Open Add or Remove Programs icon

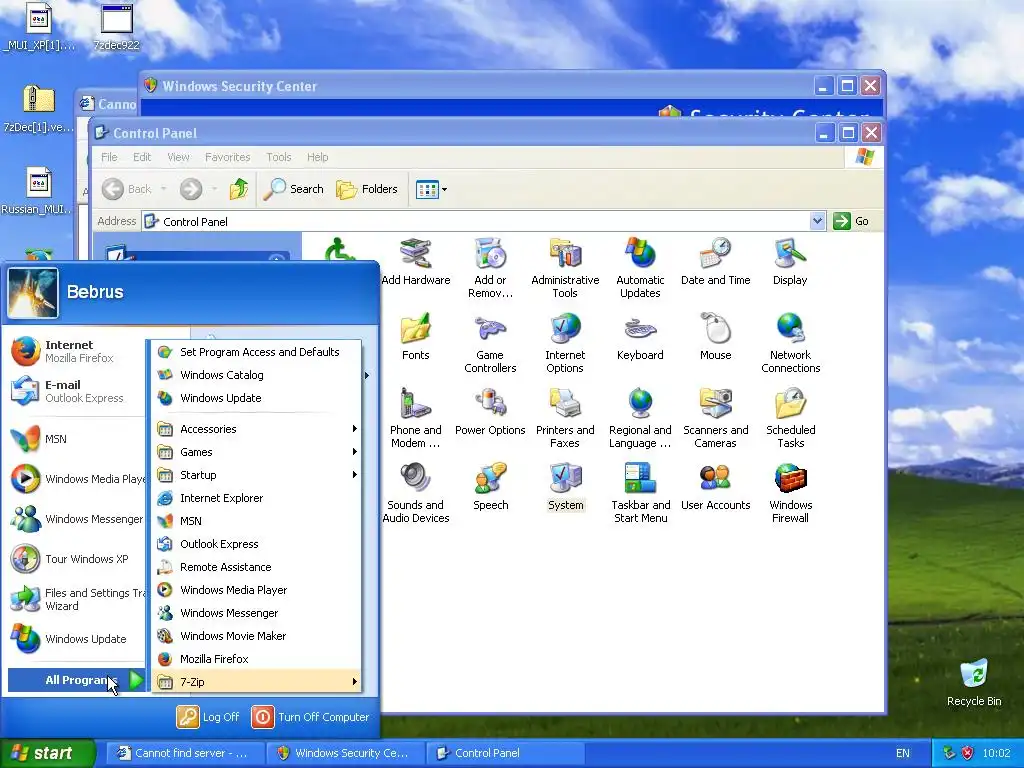coord(490,268)
